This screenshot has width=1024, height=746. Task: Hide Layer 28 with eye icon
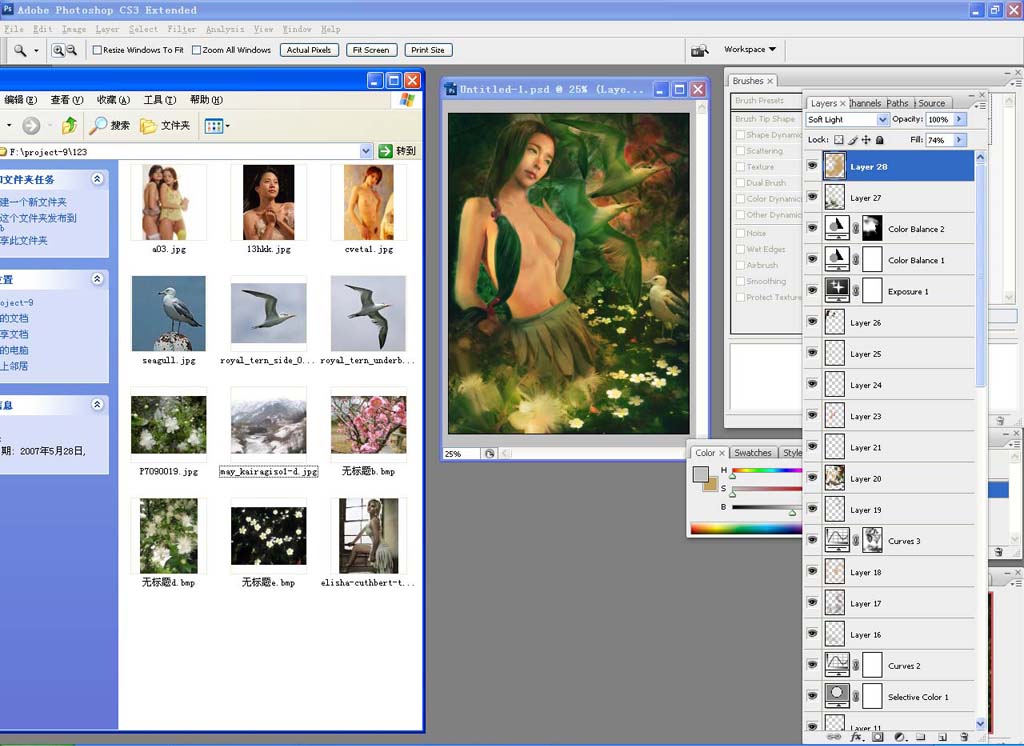(812, 166)
